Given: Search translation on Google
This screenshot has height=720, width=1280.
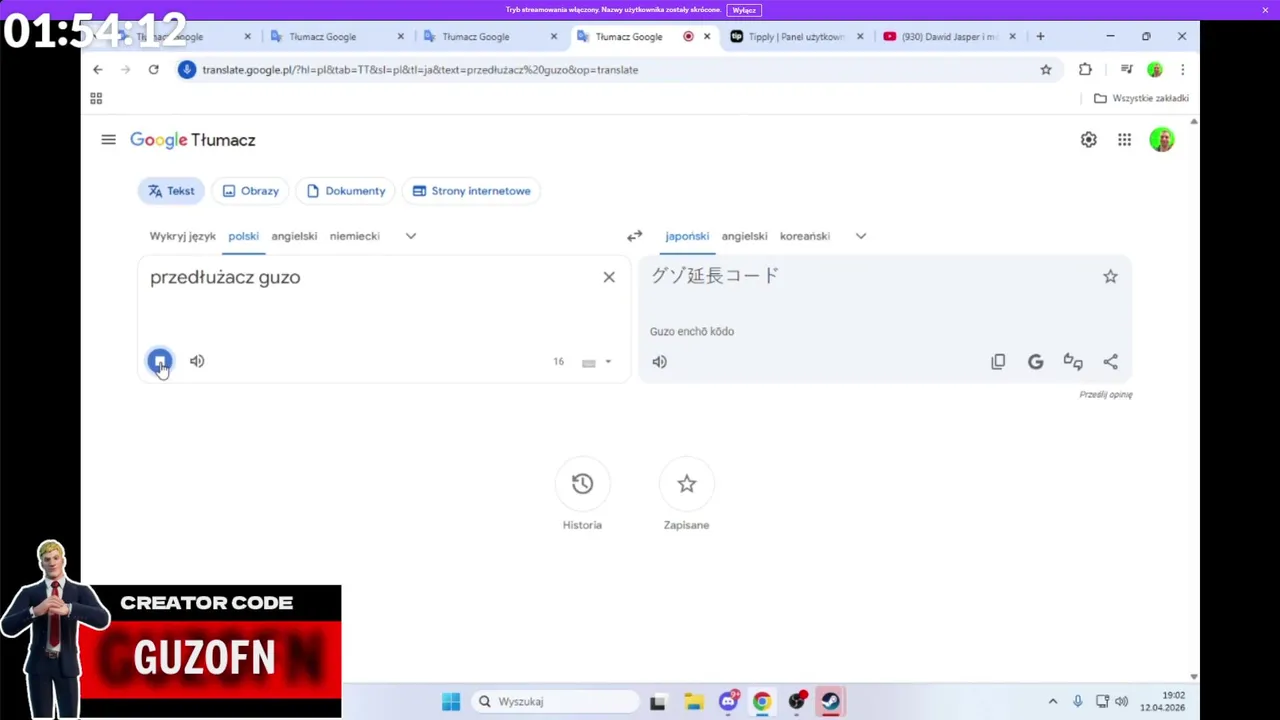Looking at the screenshot, I should (1035, 362).
